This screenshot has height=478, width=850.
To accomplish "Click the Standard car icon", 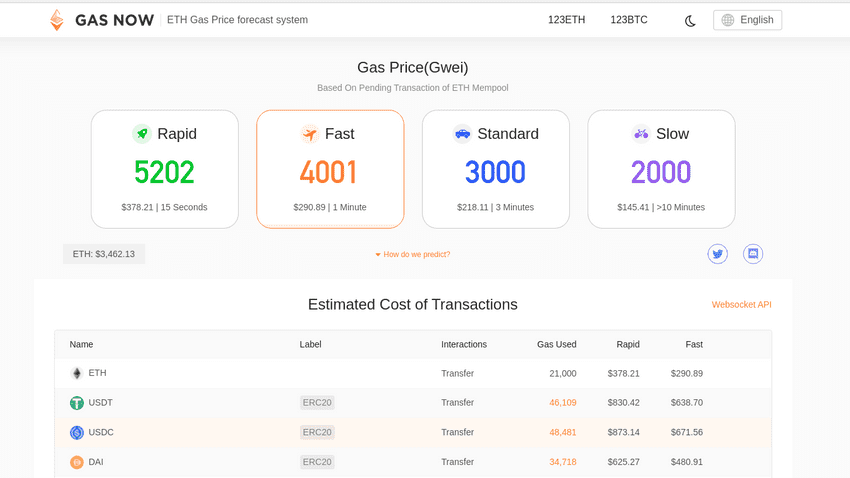I will click(x=462, y=133).
